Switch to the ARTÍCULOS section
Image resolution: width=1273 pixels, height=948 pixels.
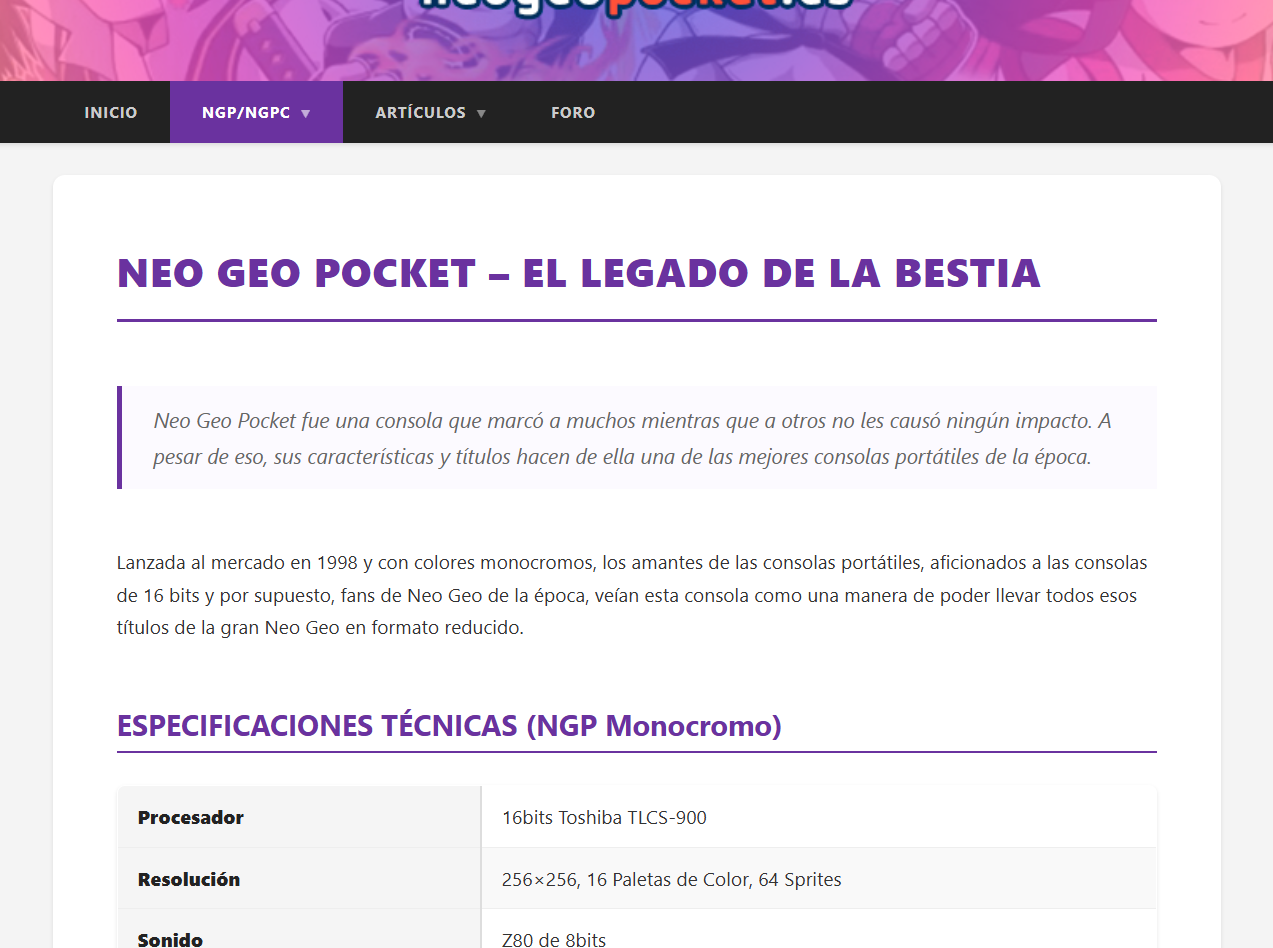(x=421, y=112)
